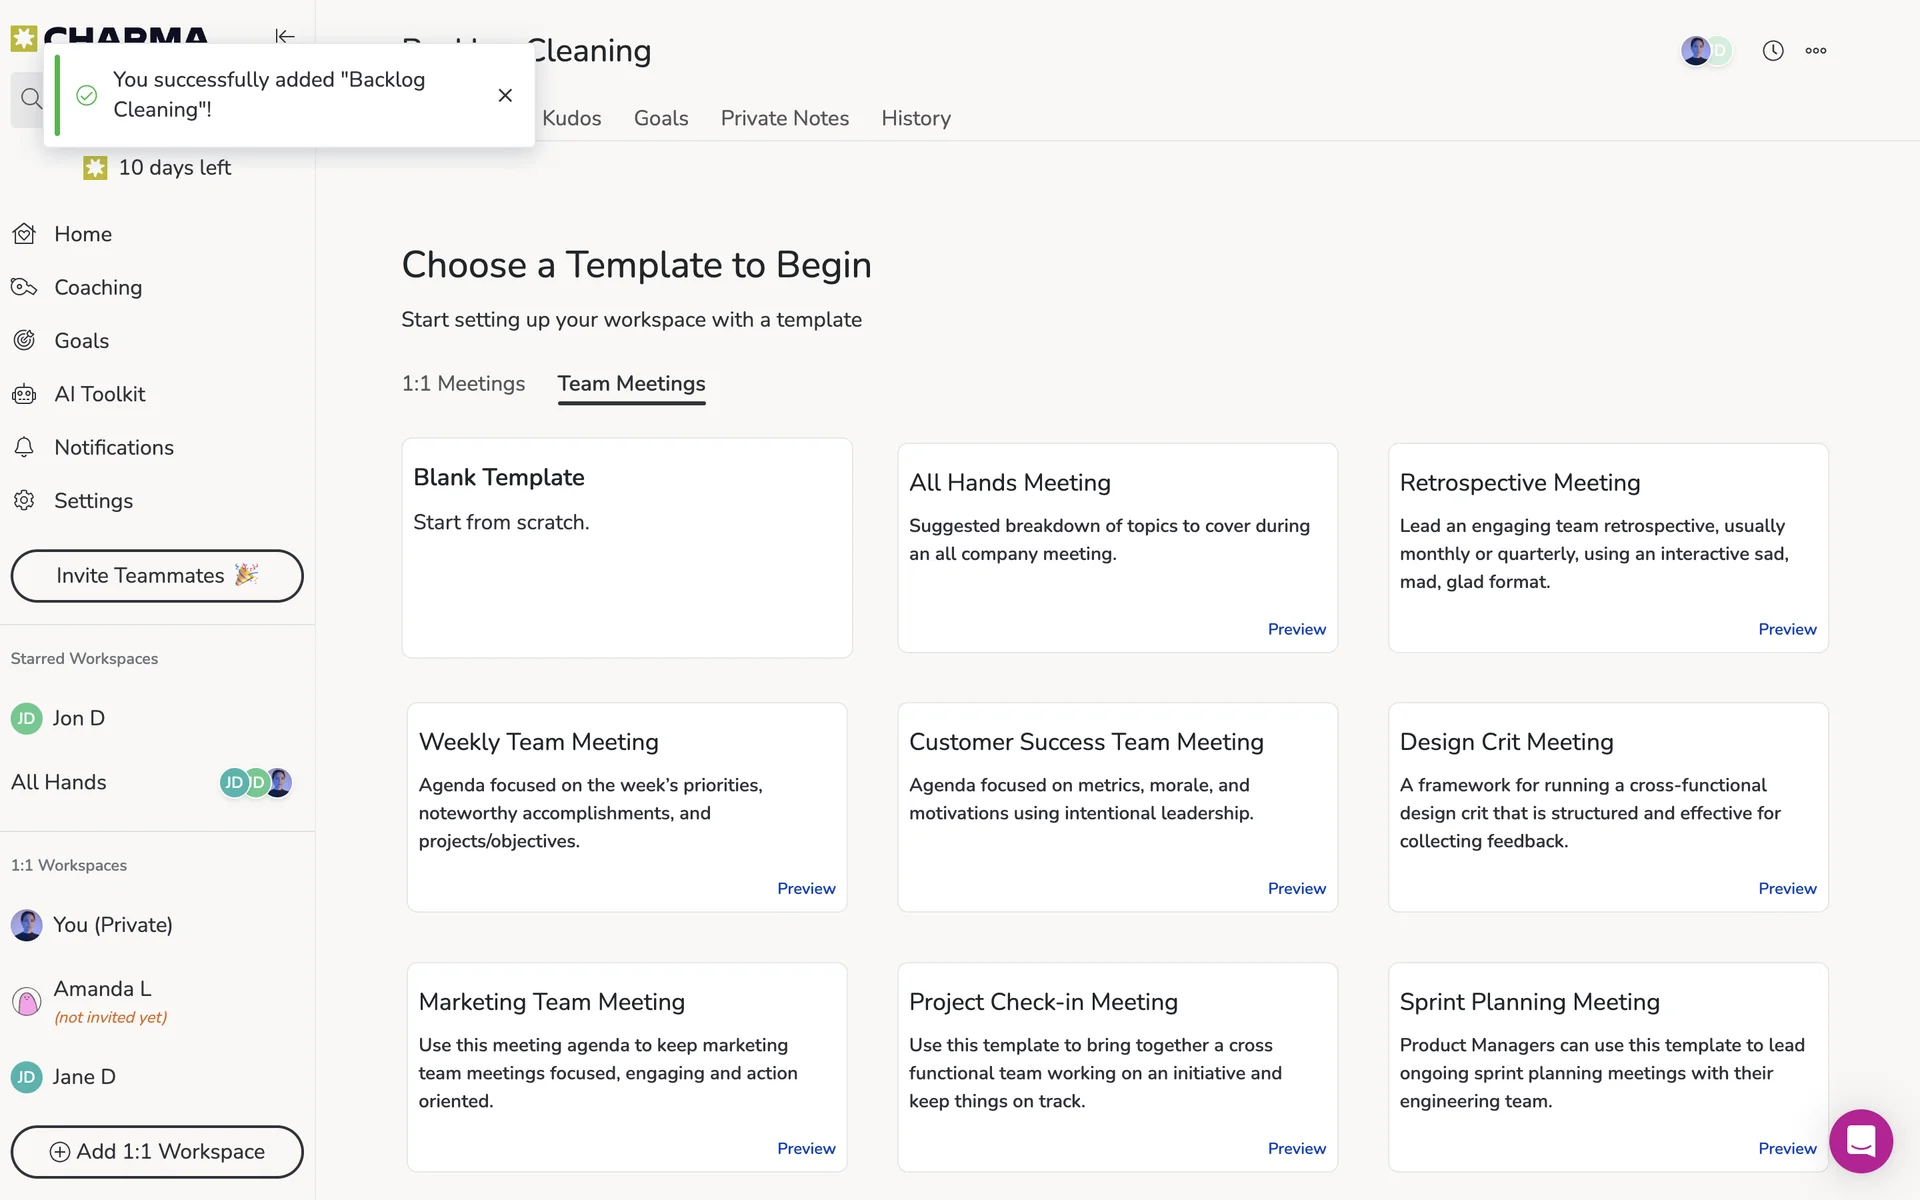
Task: Switch to 1:1 Meetings tab
Action: tap(463, 384)
